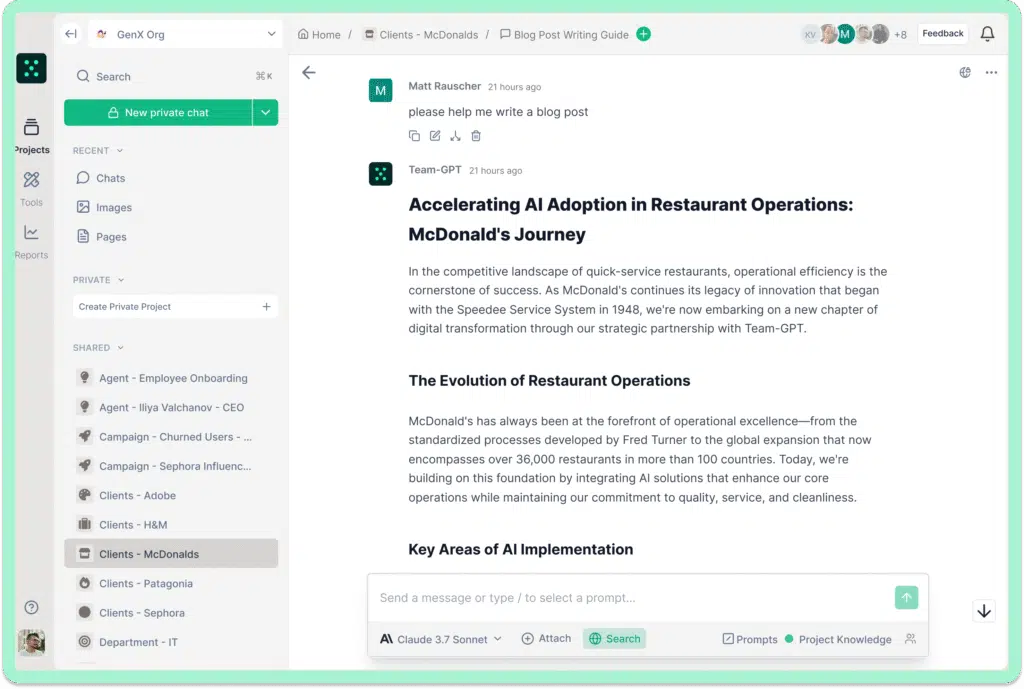Click the help question mark icon
The width and height of the screenshot is (1024, 689).
coord(31,607)
